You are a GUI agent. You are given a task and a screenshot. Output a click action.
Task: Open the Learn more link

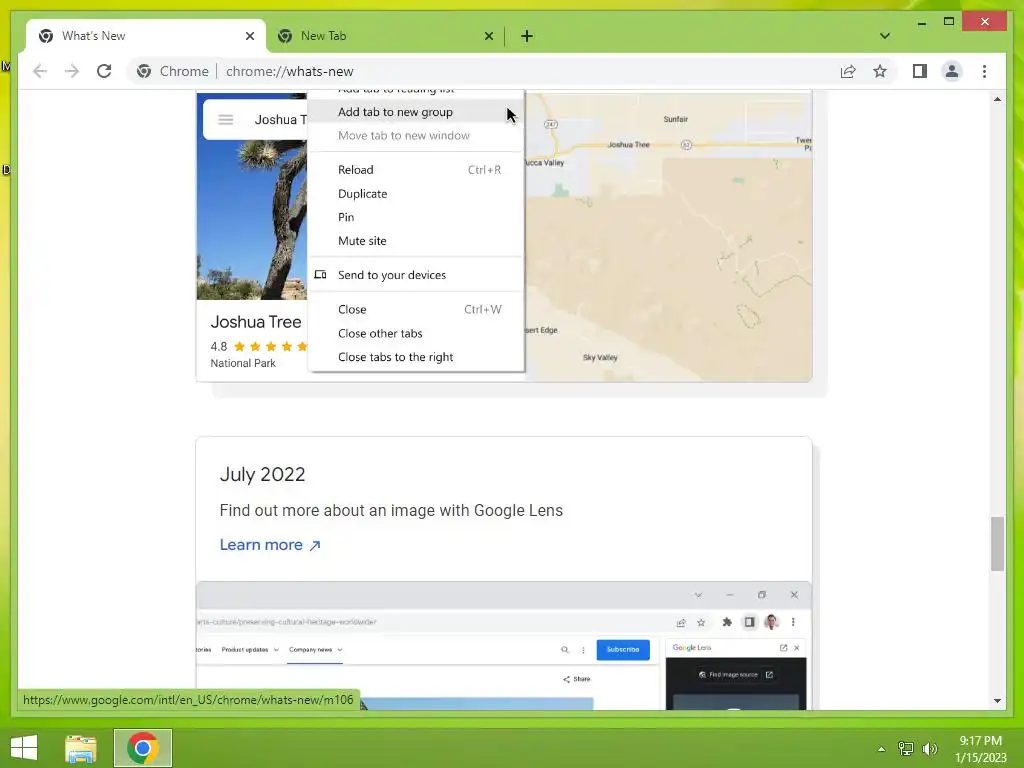270,545
